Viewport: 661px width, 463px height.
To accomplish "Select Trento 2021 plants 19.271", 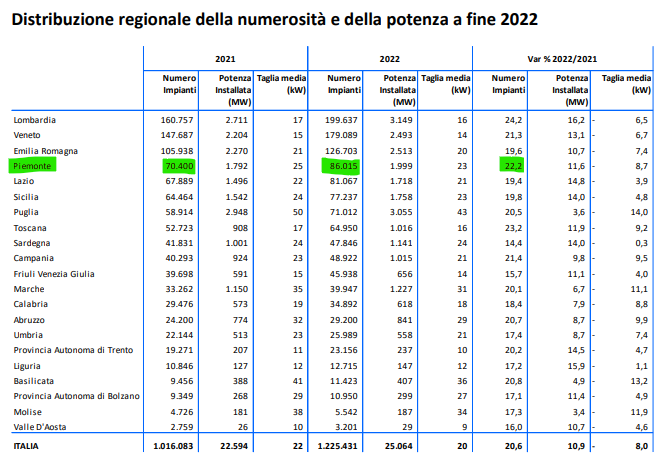I will (179, 350).
